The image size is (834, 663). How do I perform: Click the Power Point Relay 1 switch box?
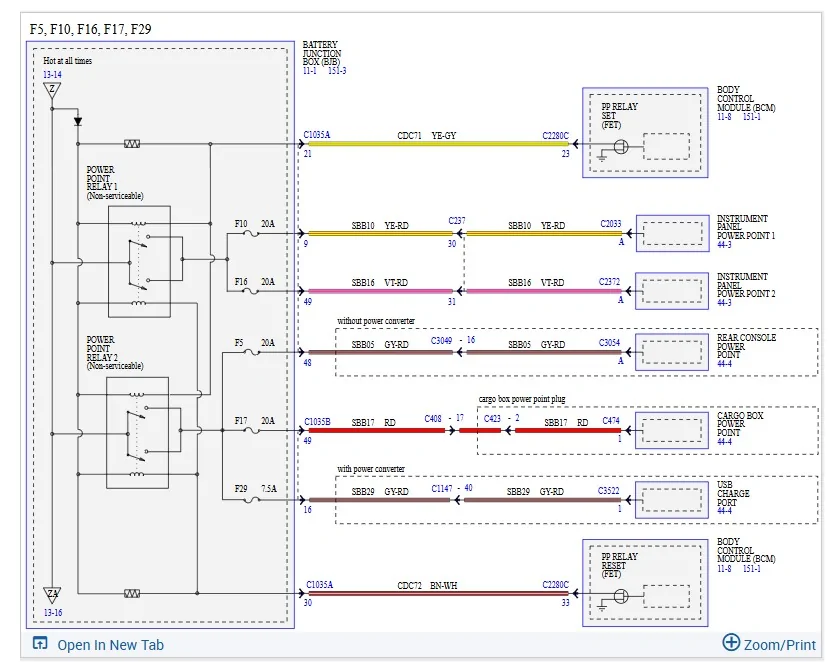tap(139, 262)
